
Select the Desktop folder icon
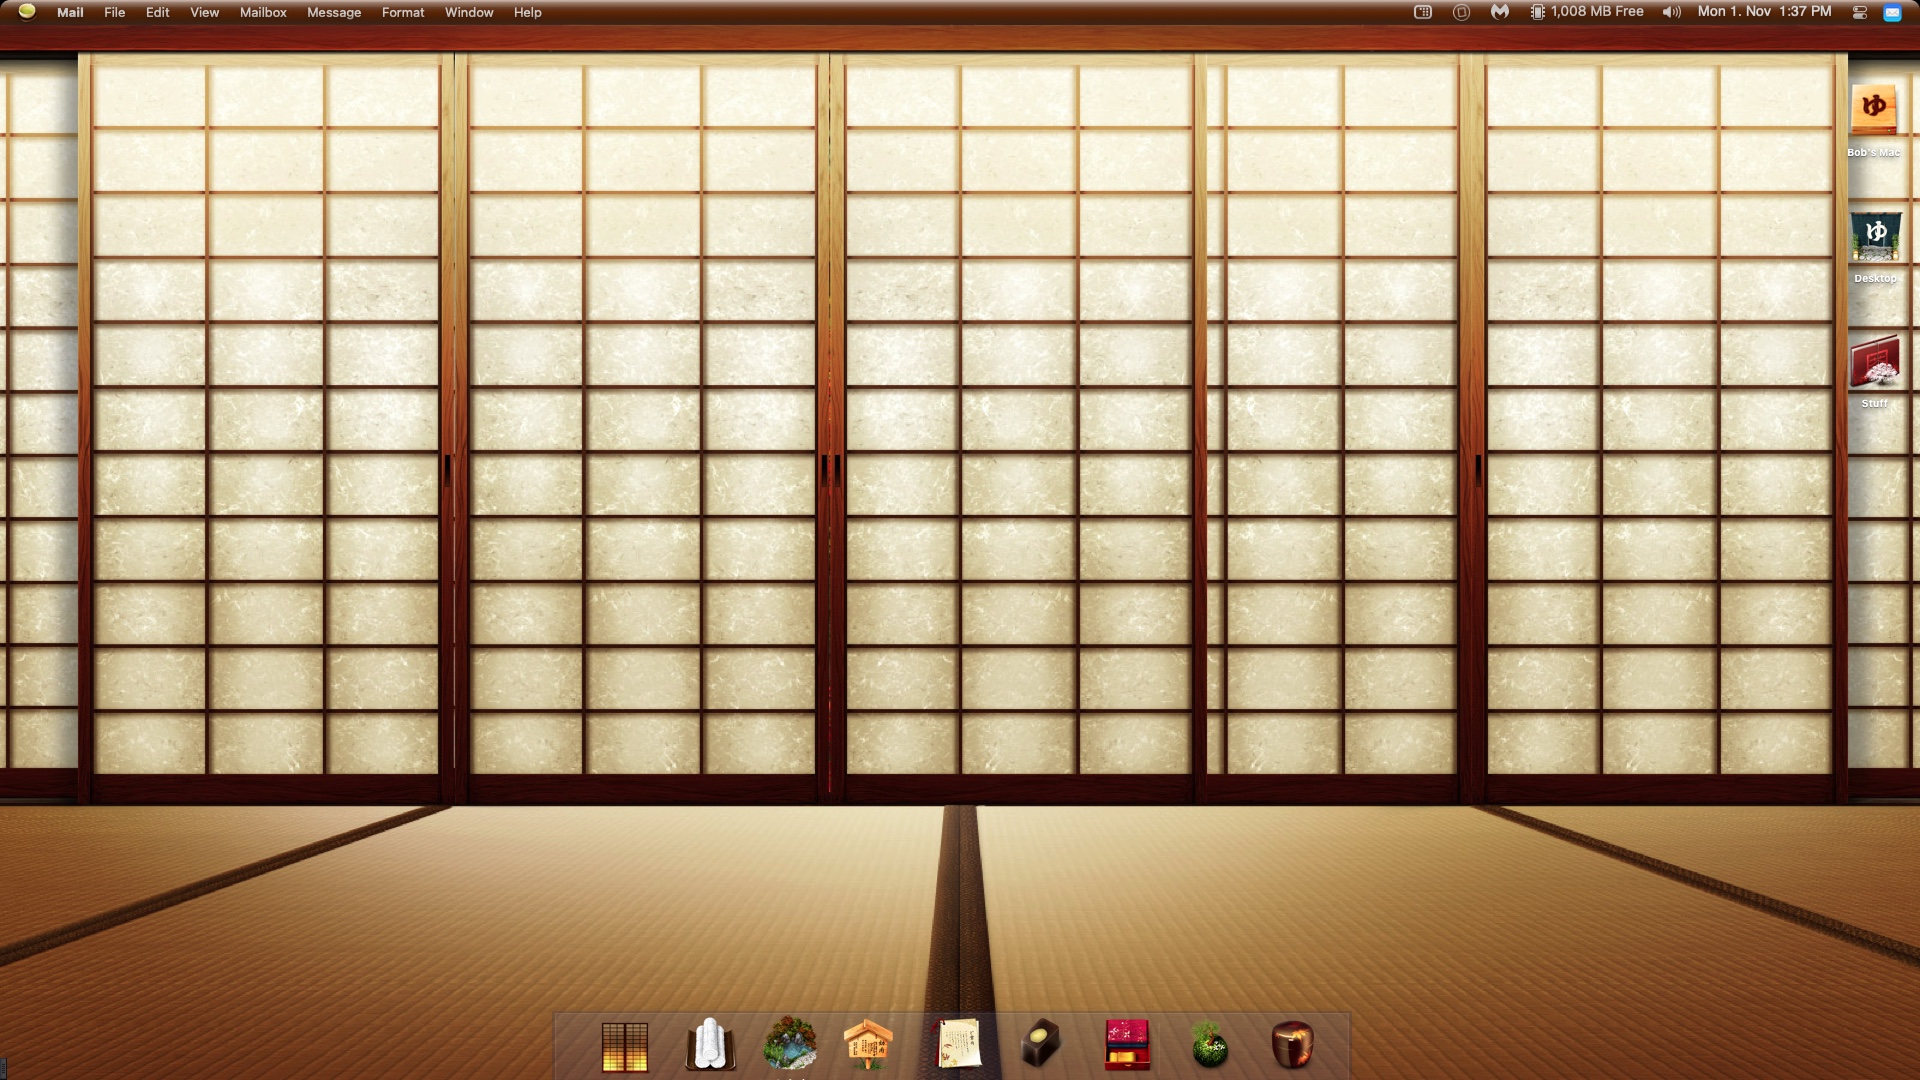tap(1875, 236)
